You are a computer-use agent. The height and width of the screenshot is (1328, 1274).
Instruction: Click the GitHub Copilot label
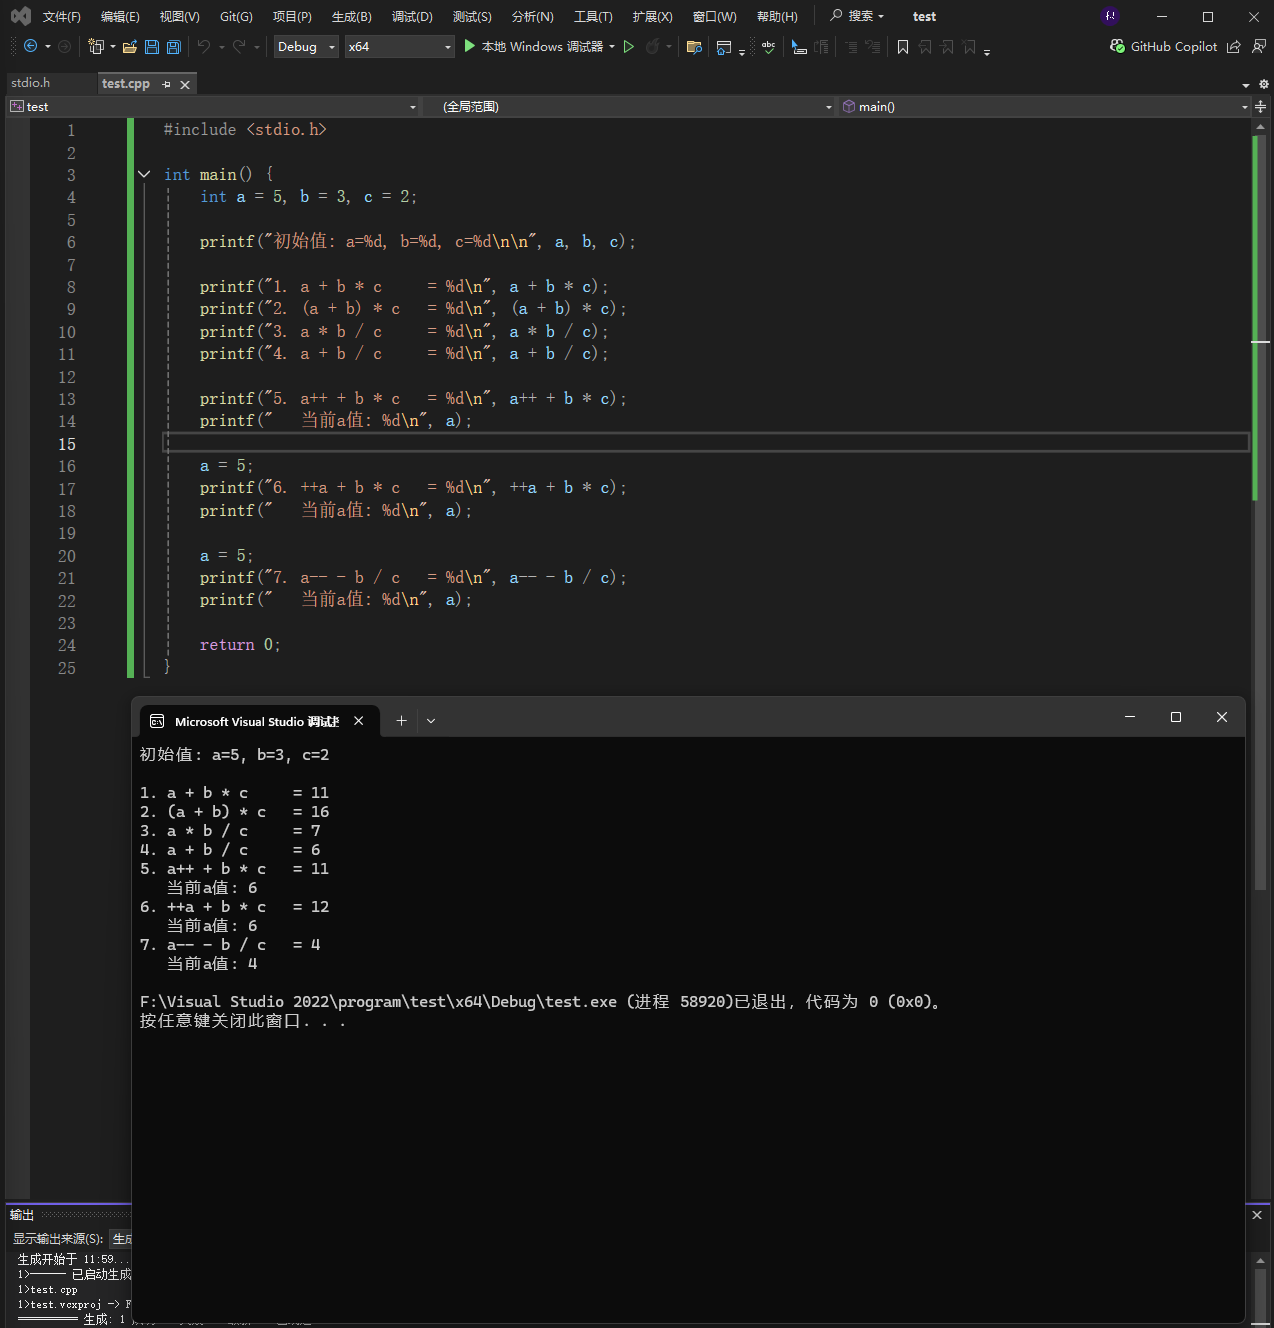pos(1174,46)
